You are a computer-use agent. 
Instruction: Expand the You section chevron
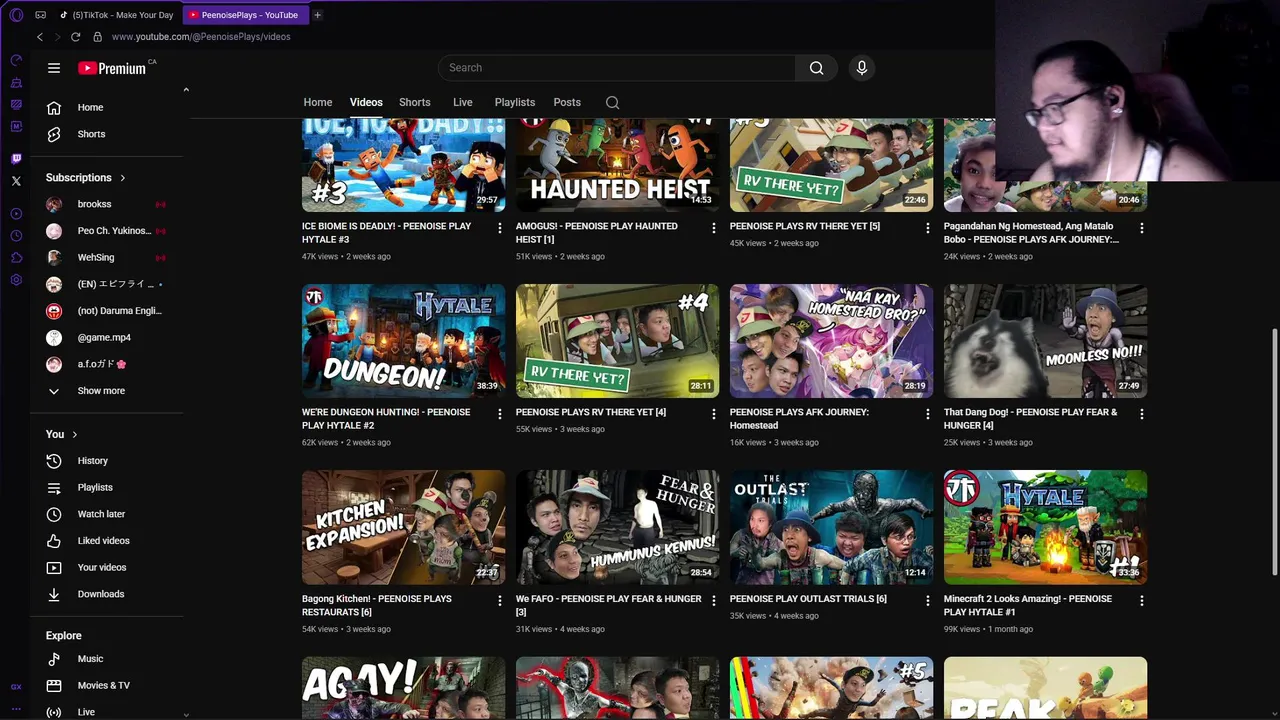tap(75, 434)
